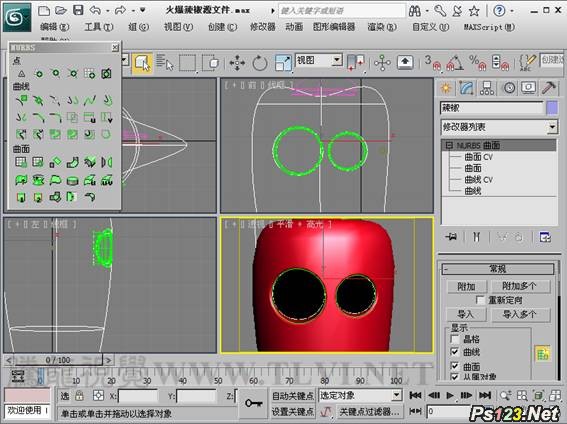
Task: Undo the last action with the Undo arrow
Action: [x=95, y=10]
